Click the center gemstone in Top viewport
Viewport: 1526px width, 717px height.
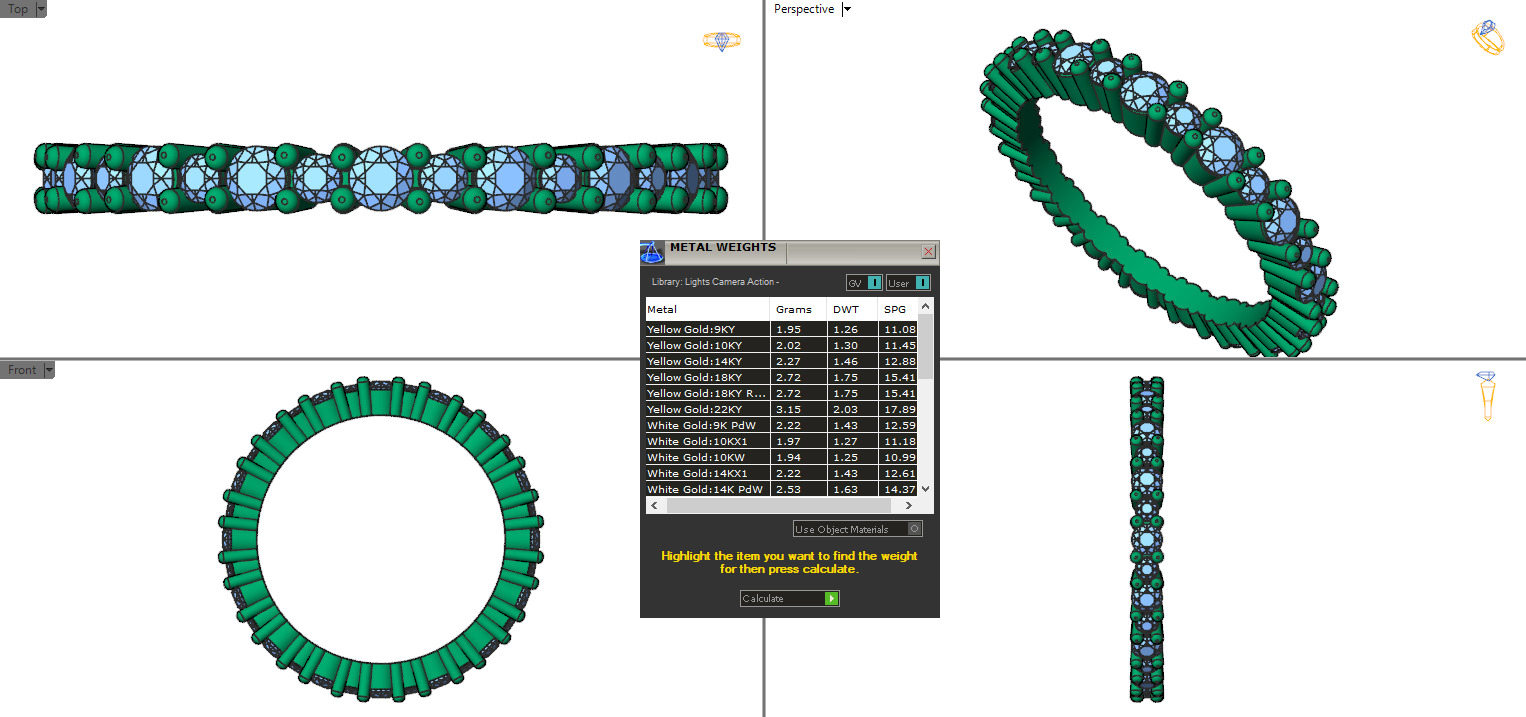tap(380, 178)
